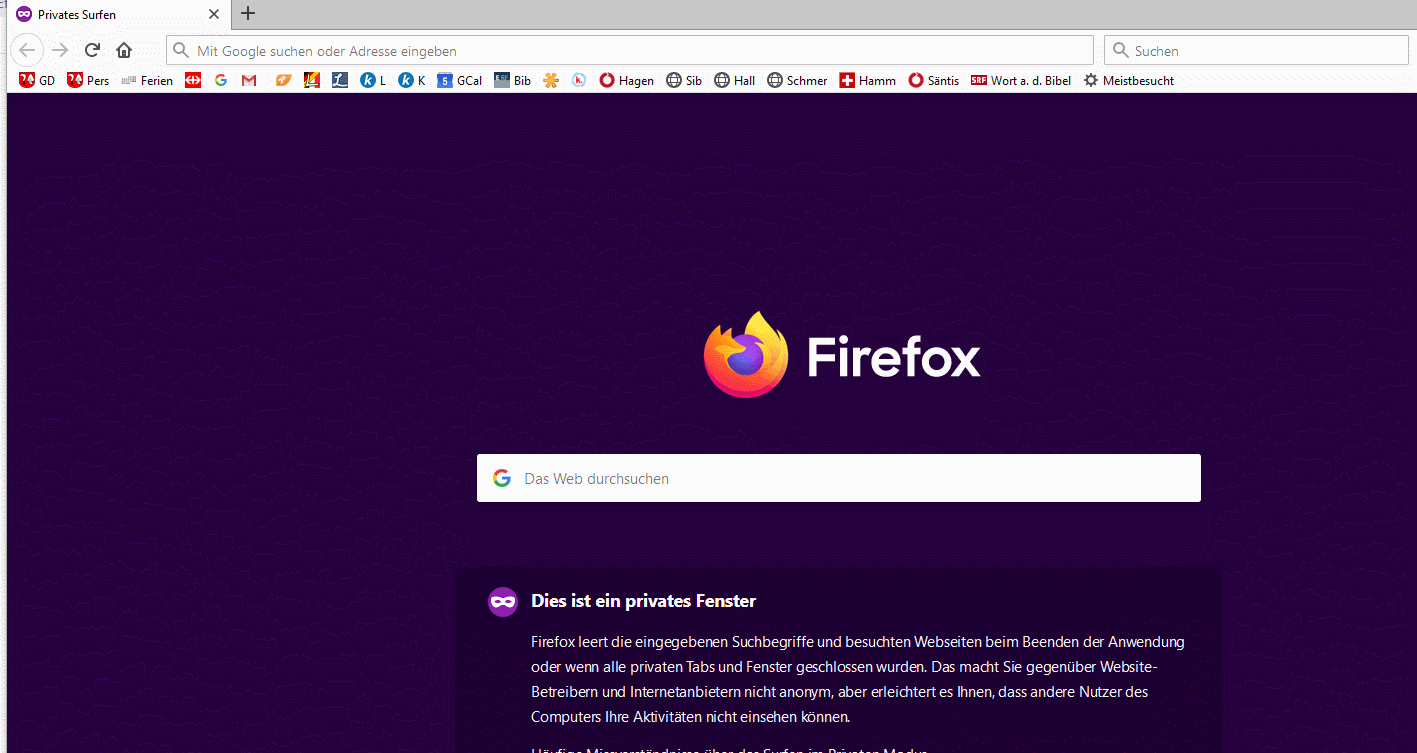
Task: Open the Säntis bookmark
Action: click(934, 81)
